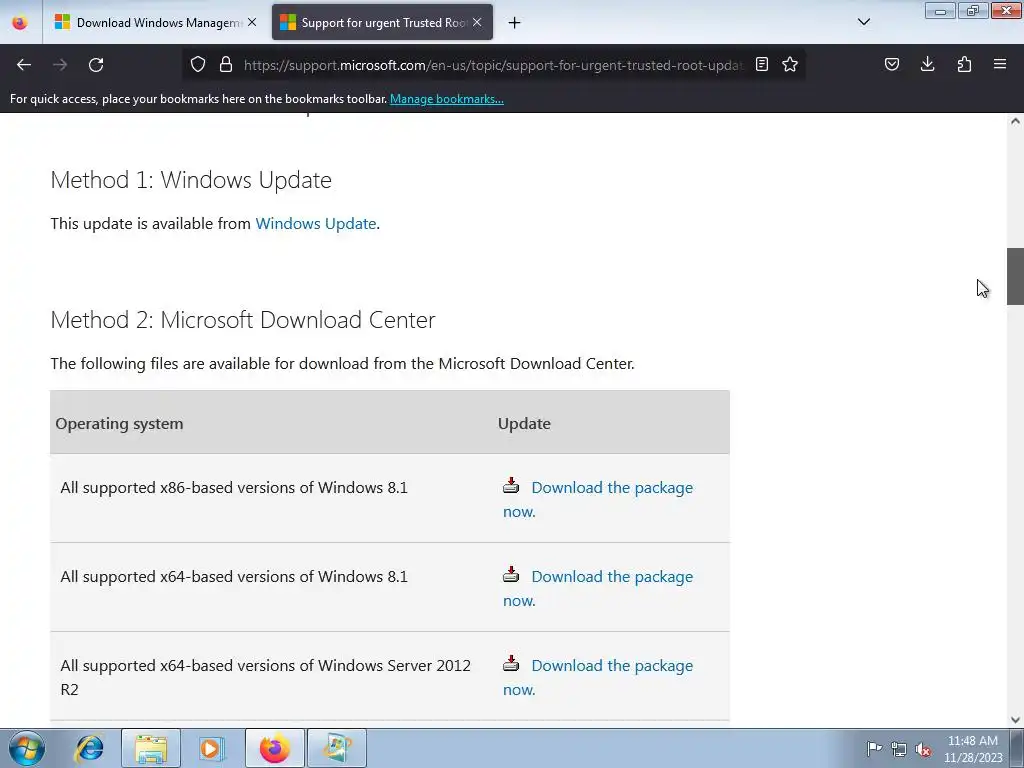
Task: Save page to Pocket
Action: (x=891, y=64)
